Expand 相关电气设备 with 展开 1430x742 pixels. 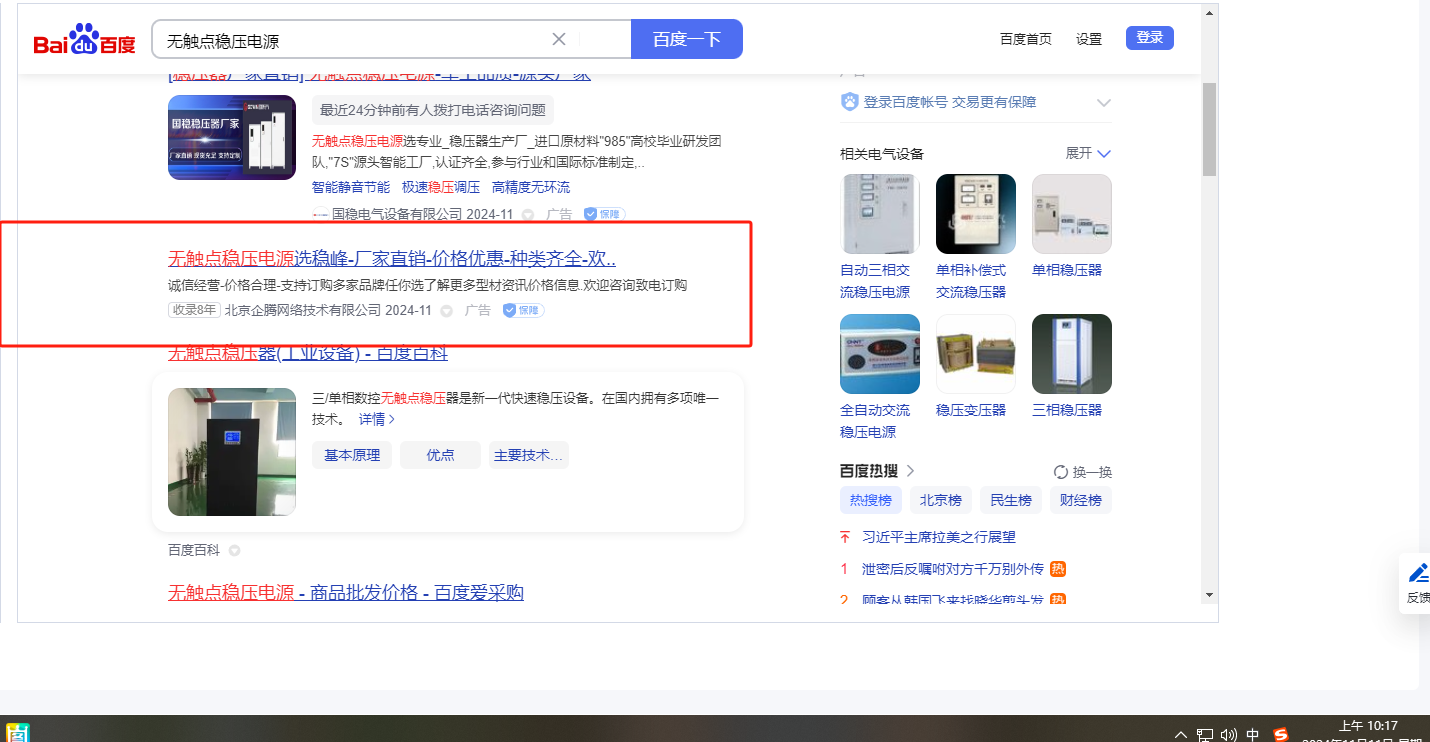pyautogui.click(x=1088, y=153)
